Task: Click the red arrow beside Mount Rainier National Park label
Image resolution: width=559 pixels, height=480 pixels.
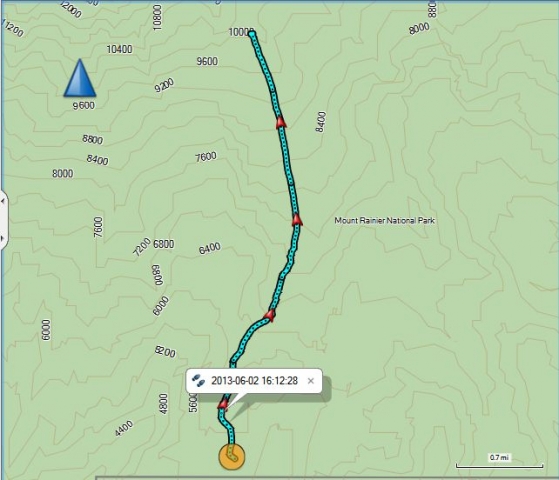Action: click(297, 219)
